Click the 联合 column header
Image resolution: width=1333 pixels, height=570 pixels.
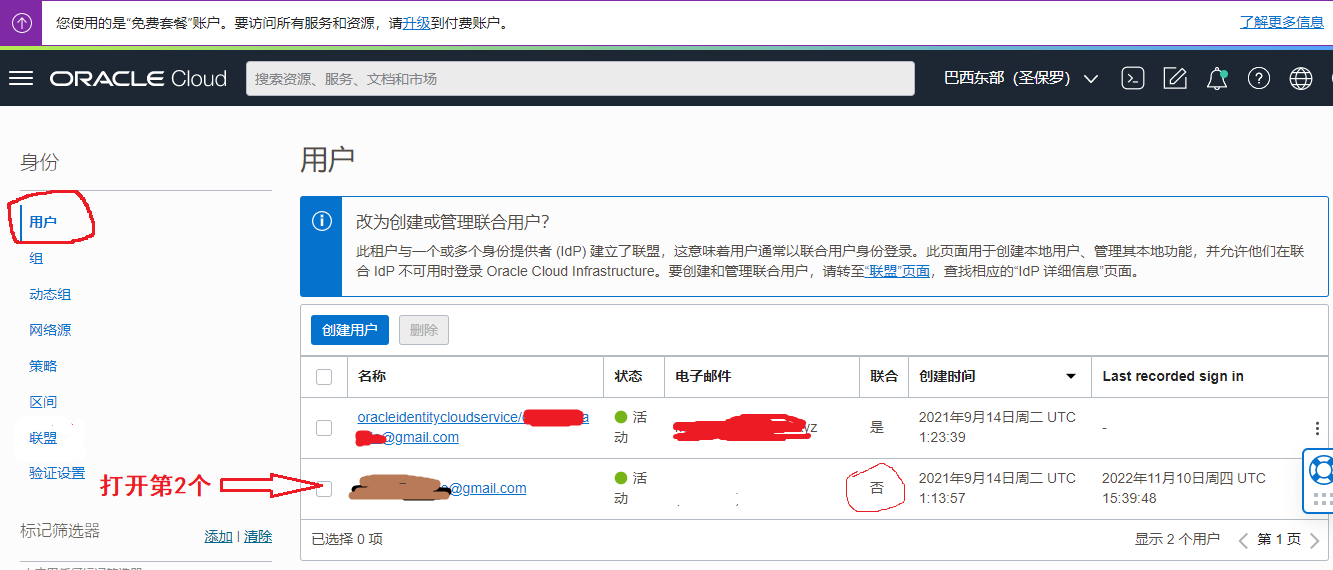[x=884, y=376]
